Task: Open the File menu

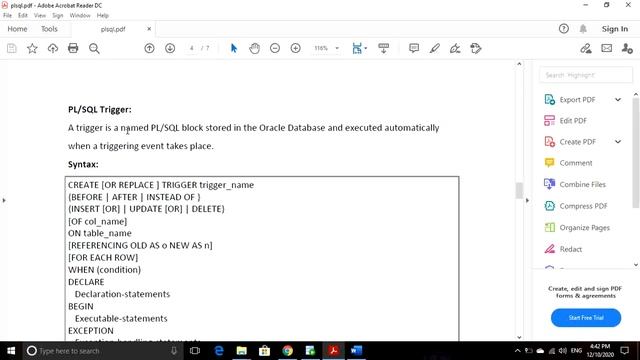Action: (x=7, y=16)
